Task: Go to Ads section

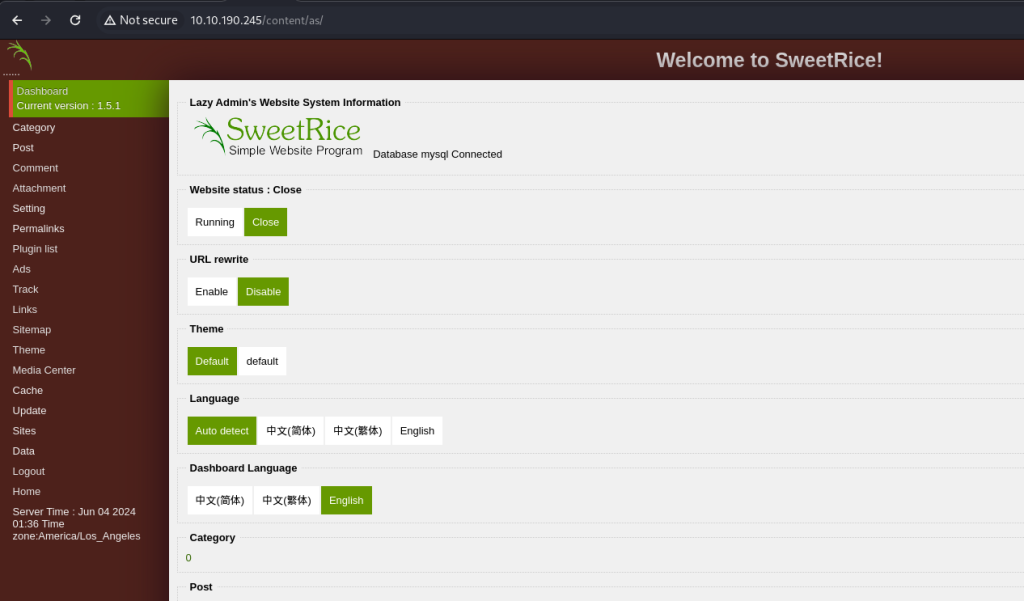Action: (x=22, y=269)
